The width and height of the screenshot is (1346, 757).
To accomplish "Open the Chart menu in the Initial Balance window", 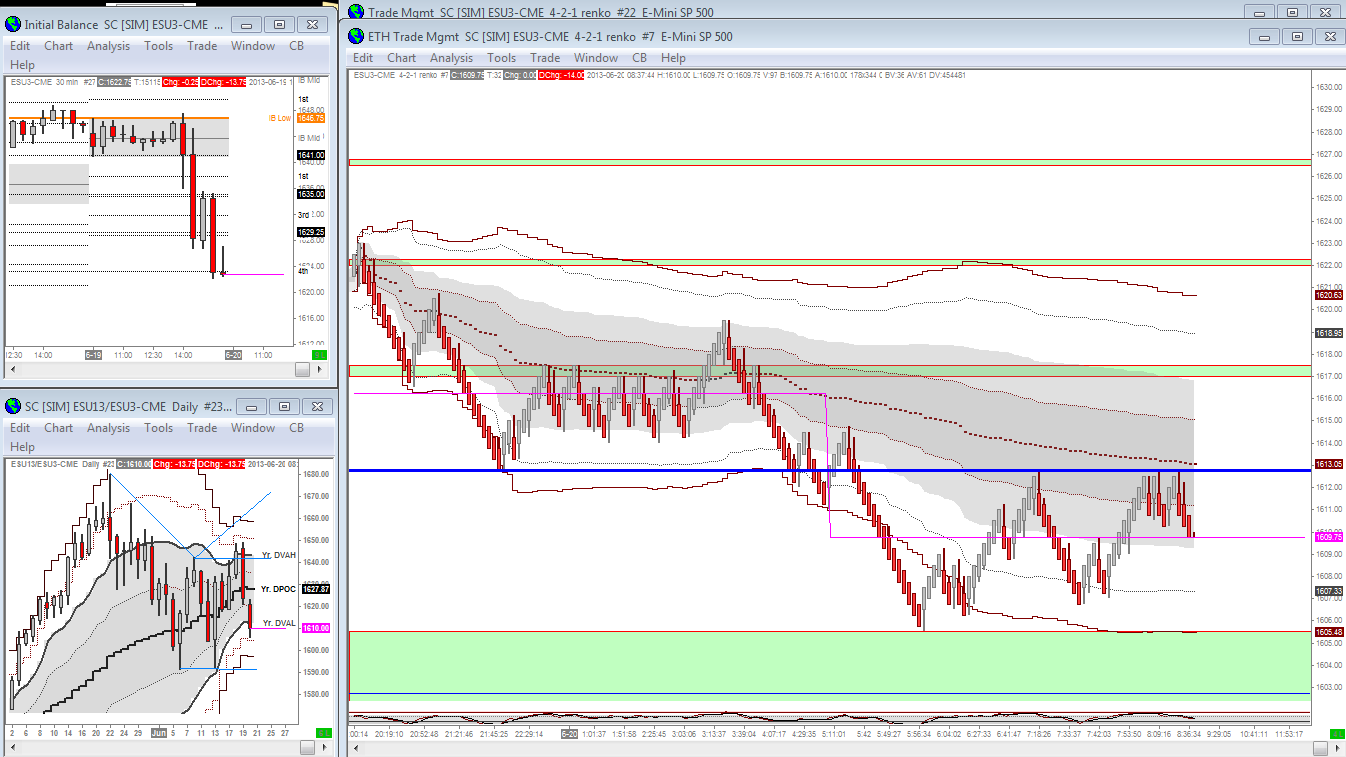I will [58, 46].
